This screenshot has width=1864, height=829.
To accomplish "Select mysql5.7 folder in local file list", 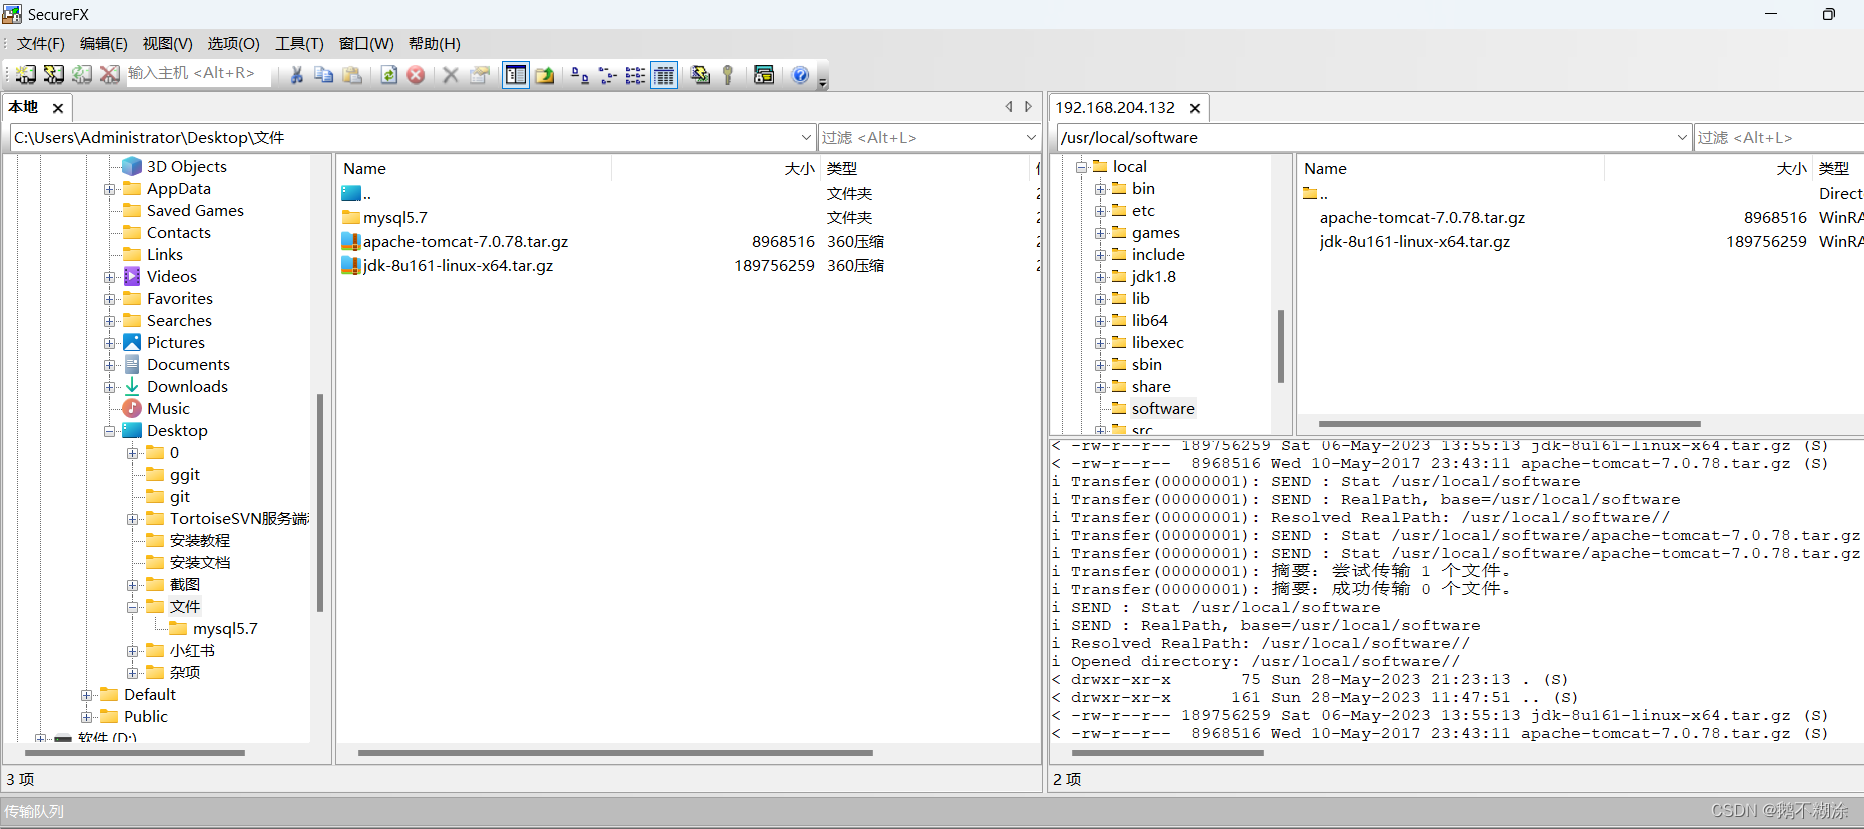I will (395, 217).
